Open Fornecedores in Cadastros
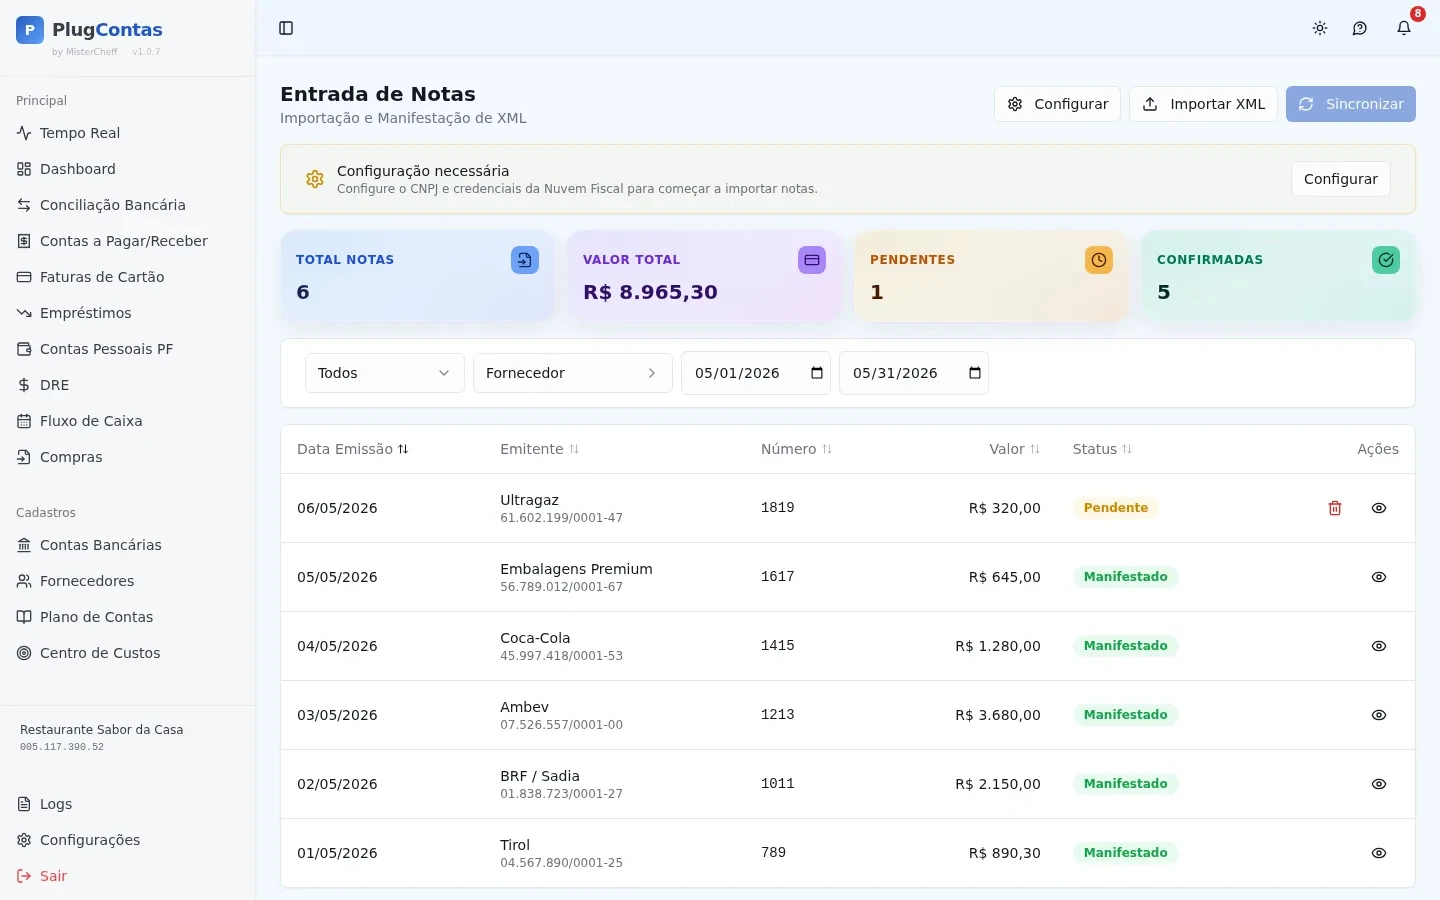This screenshot has width=1440, height=900. pyautogui.click(x=128, y=581)
